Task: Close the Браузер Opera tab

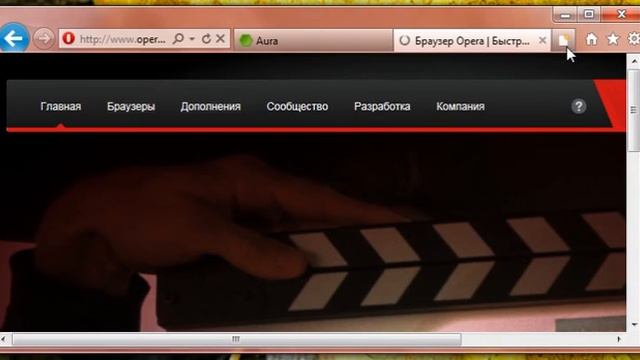Action: pyautogui.click(x=542, y=40)
